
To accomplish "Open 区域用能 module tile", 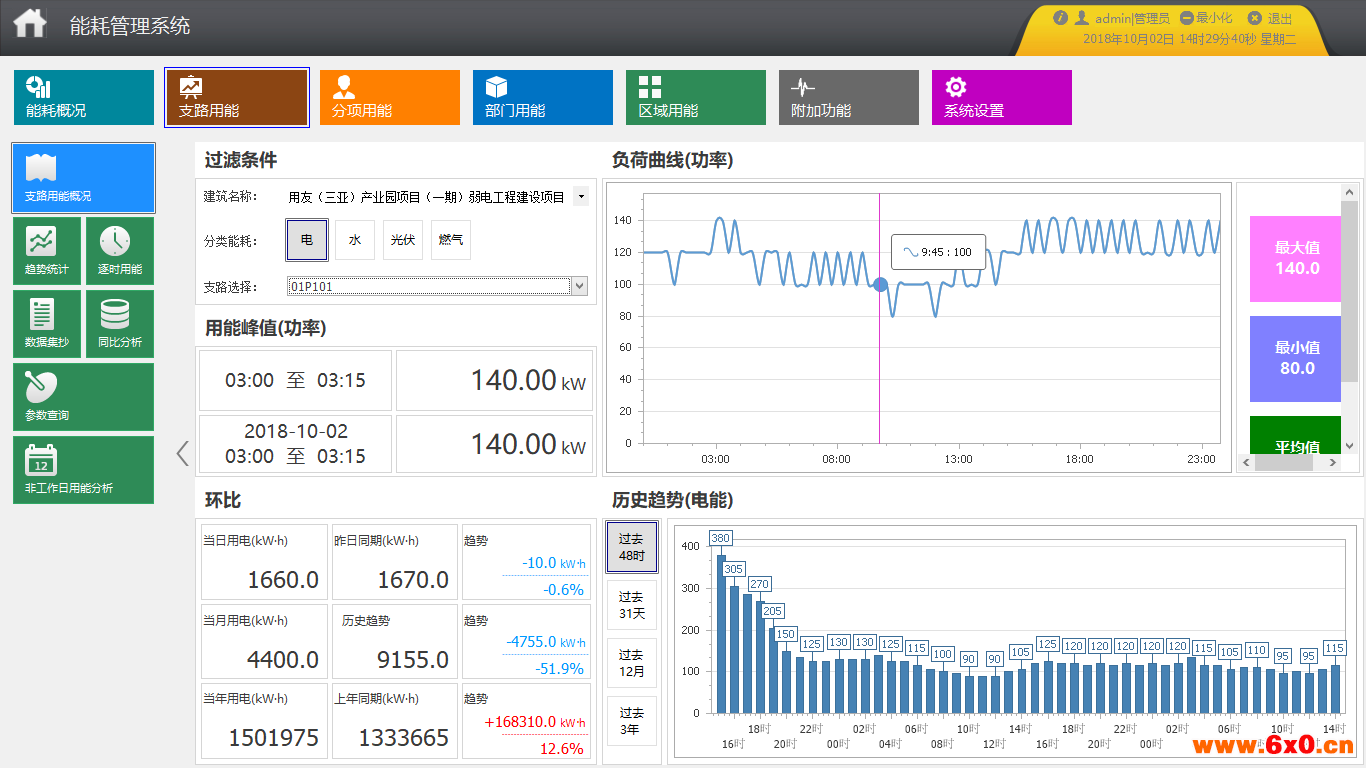I will click(696, 97).
